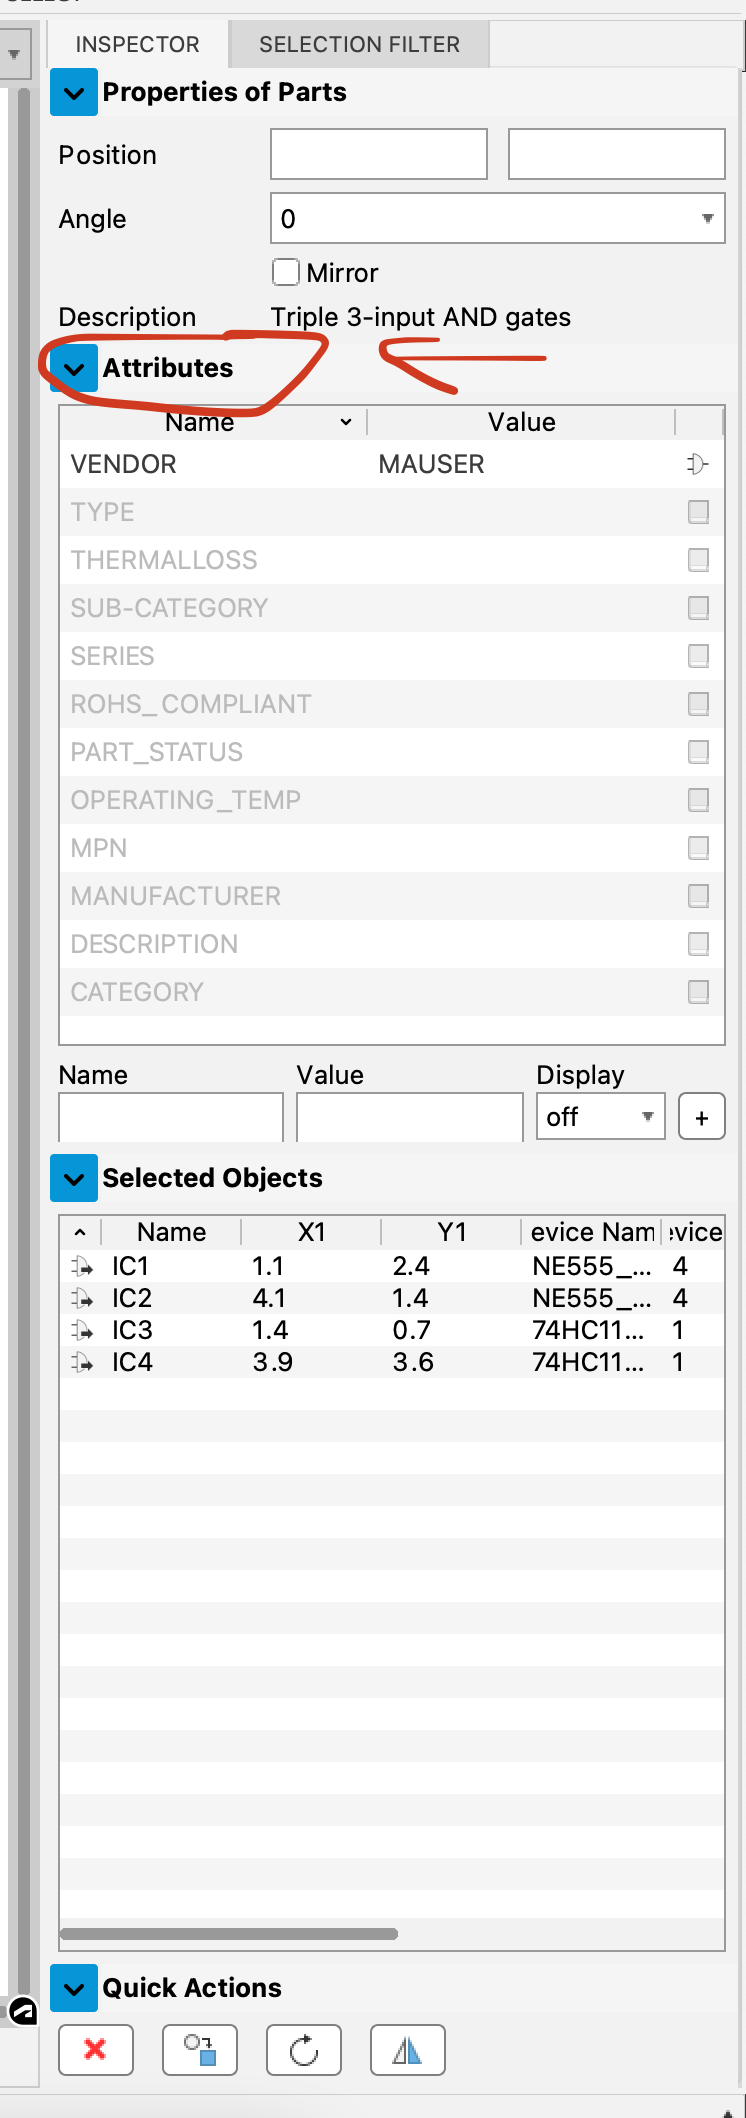Click the gate icon beside IC1 row

point(83,1265)
